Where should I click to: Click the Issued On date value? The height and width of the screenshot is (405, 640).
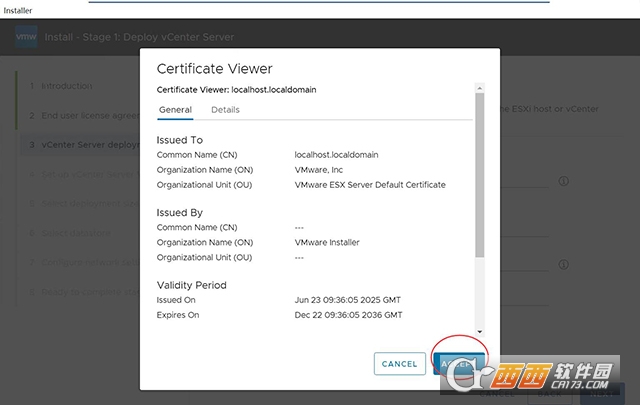pyautogui.click(x=348, y=300)
